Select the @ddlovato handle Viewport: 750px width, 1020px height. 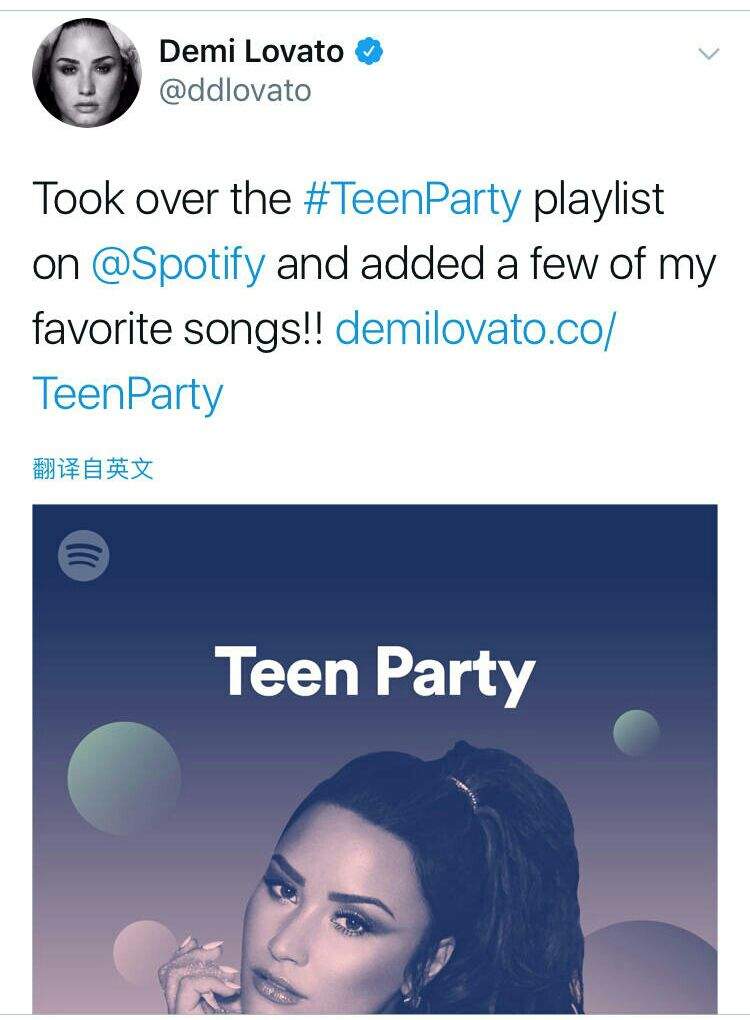coord(235,90)
